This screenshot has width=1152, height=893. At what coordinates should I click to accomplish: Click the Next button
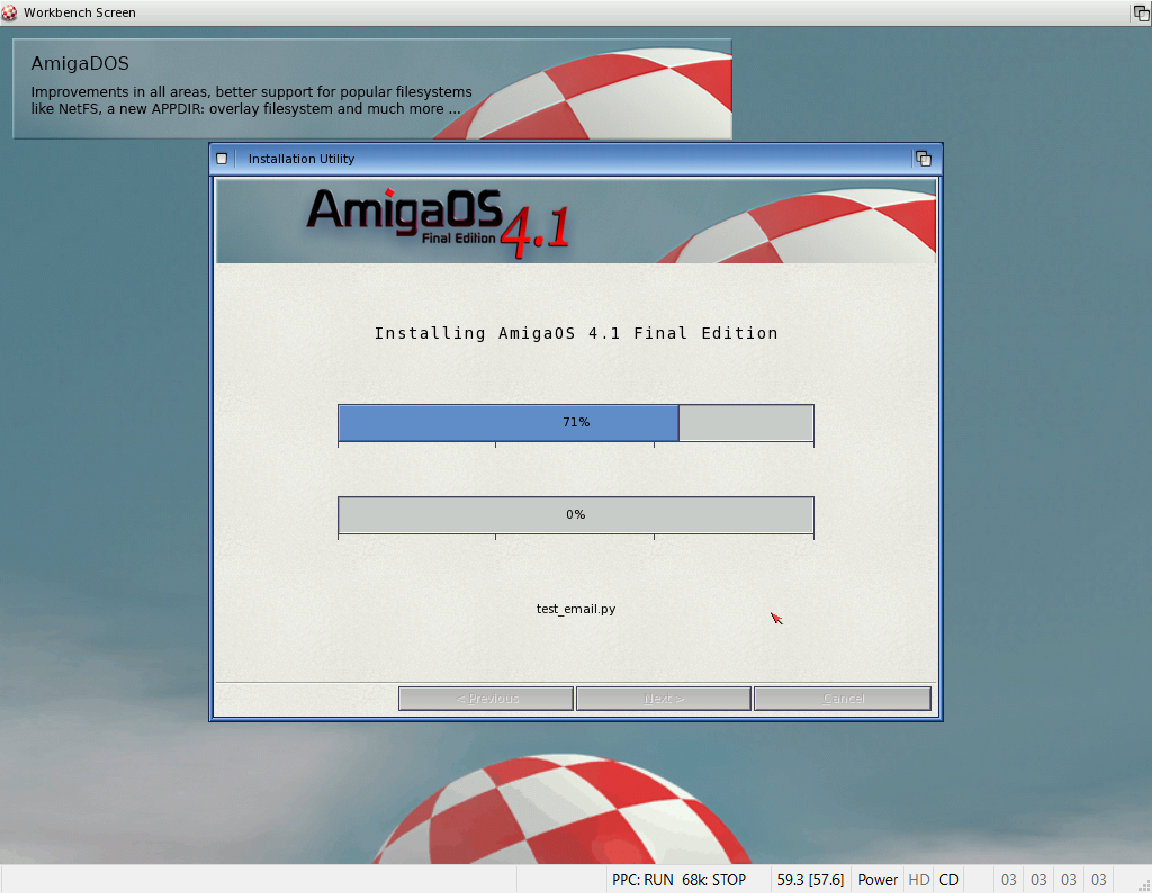[663, 698]
